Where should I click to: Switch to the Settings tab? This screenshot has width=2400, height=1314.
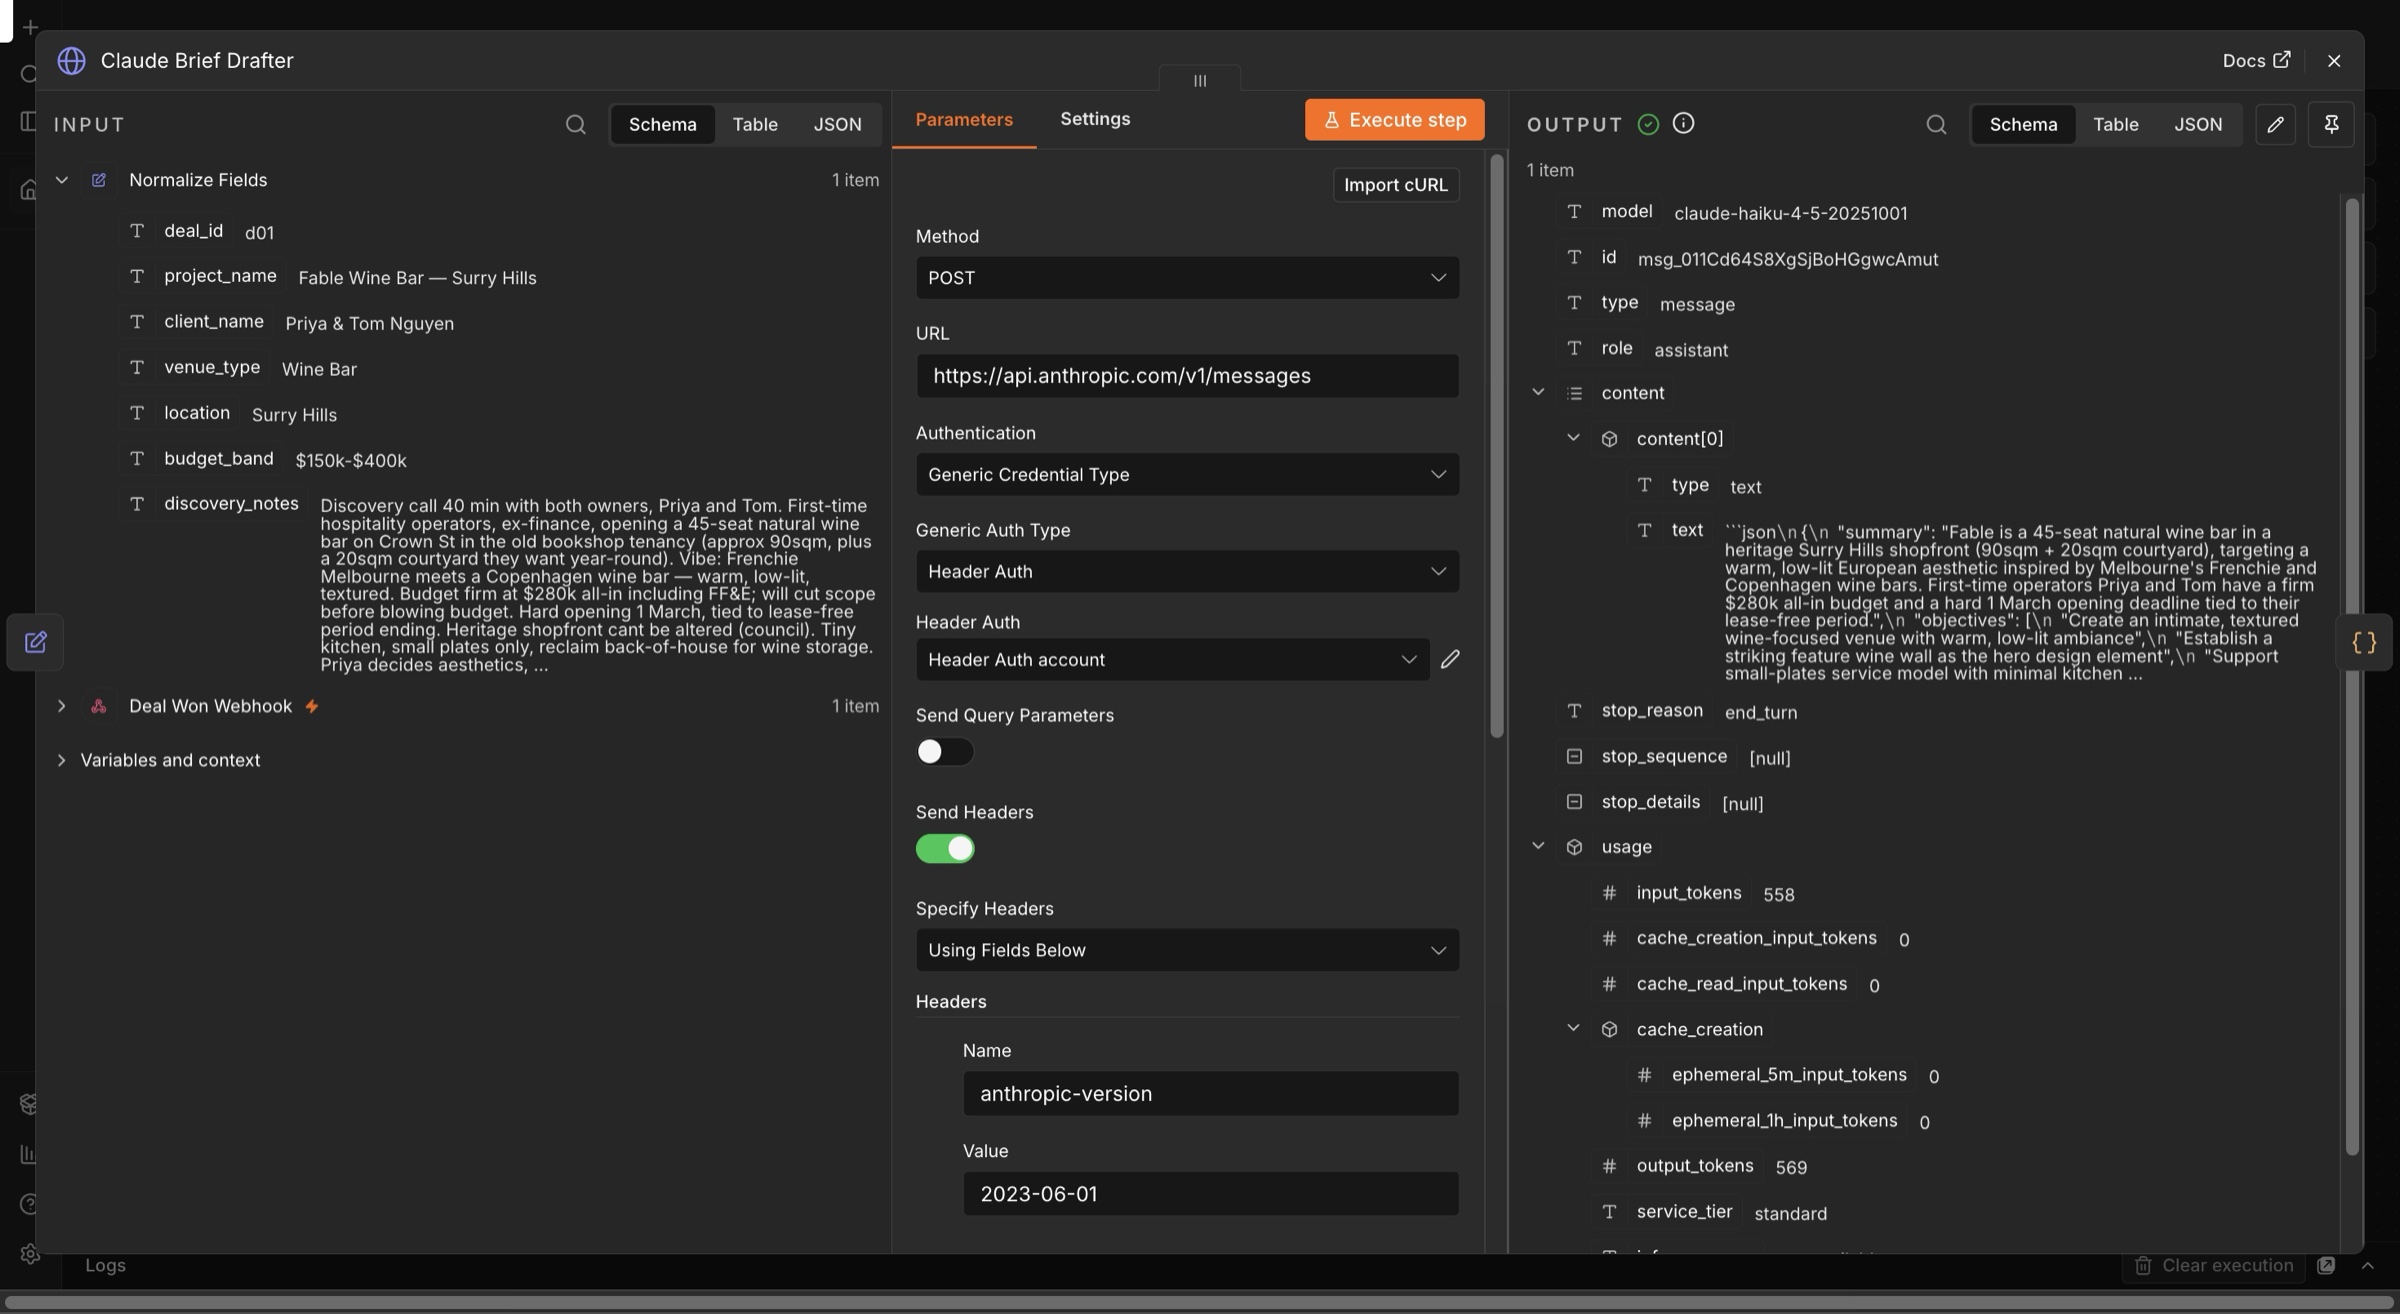(x=1095, y=119)
